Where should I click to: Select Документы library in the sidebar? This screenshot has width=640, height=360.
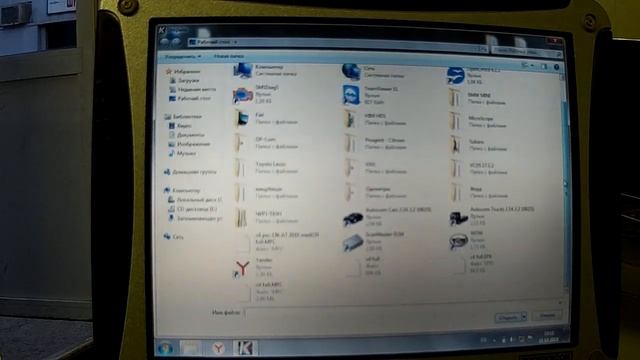coord(187,135)
